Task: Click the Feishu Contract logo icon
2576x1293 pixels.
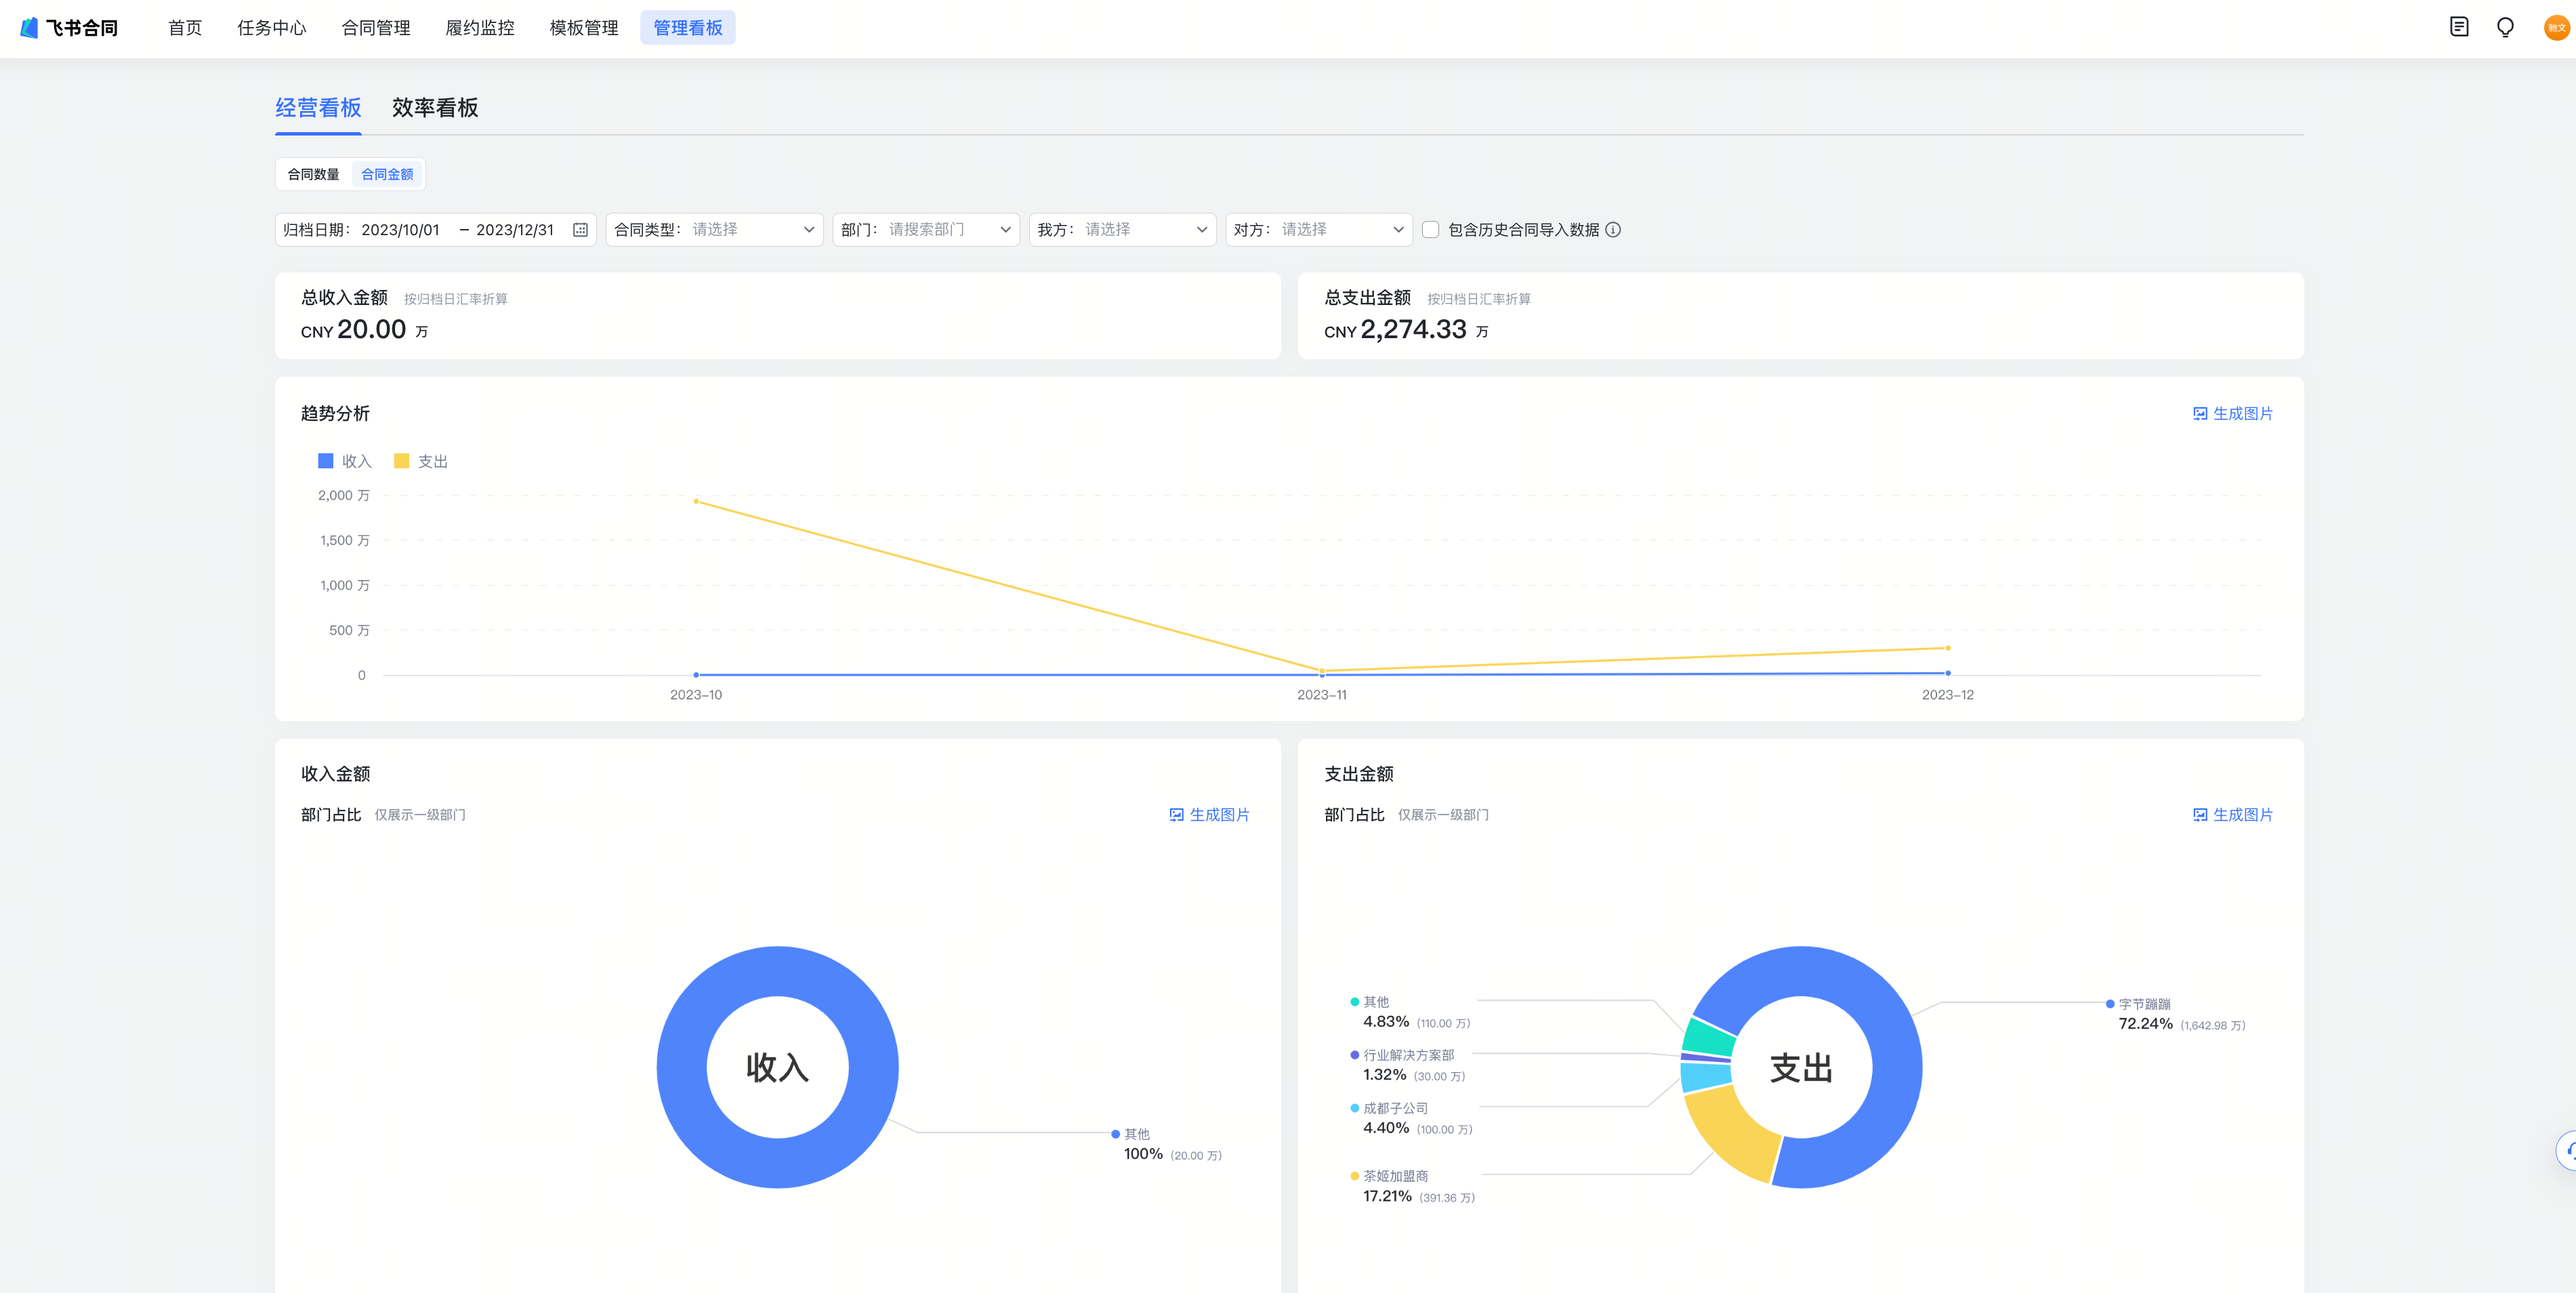Action: click(x=29, y=28)
